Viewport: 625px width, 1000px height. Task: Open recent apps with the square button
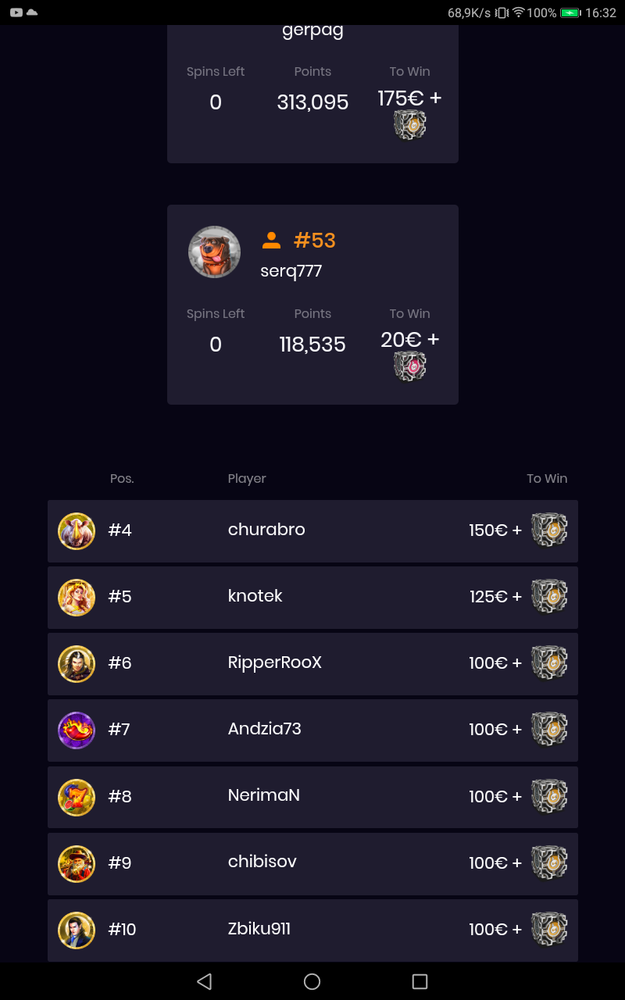420,981
